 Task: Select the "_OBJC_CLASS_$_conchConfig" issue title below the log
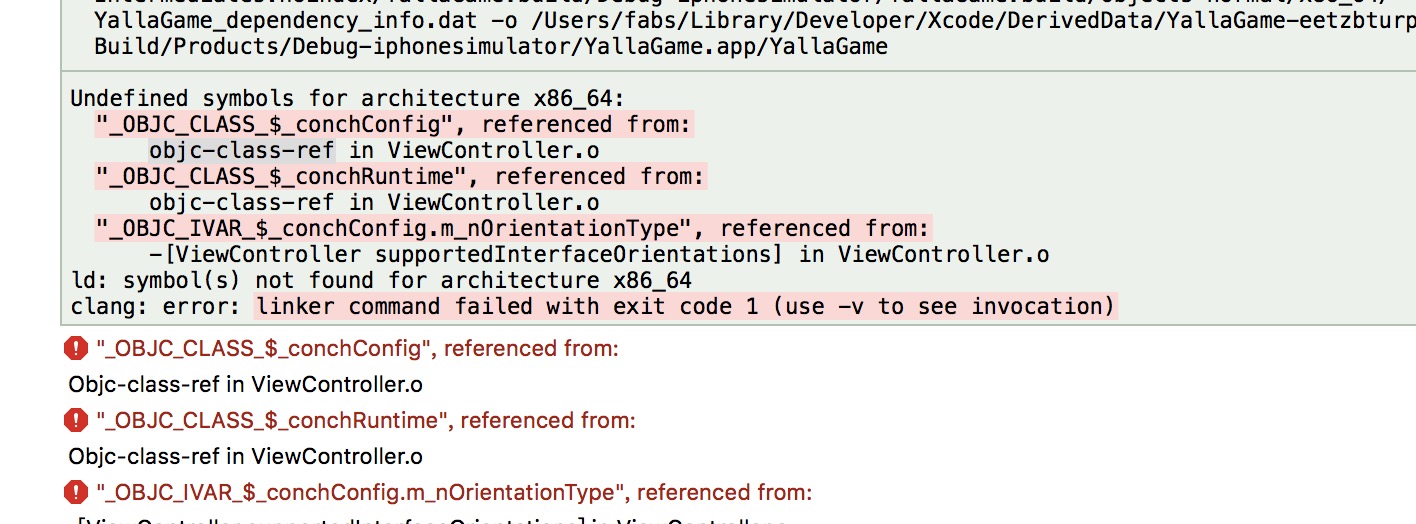(357, 349)
